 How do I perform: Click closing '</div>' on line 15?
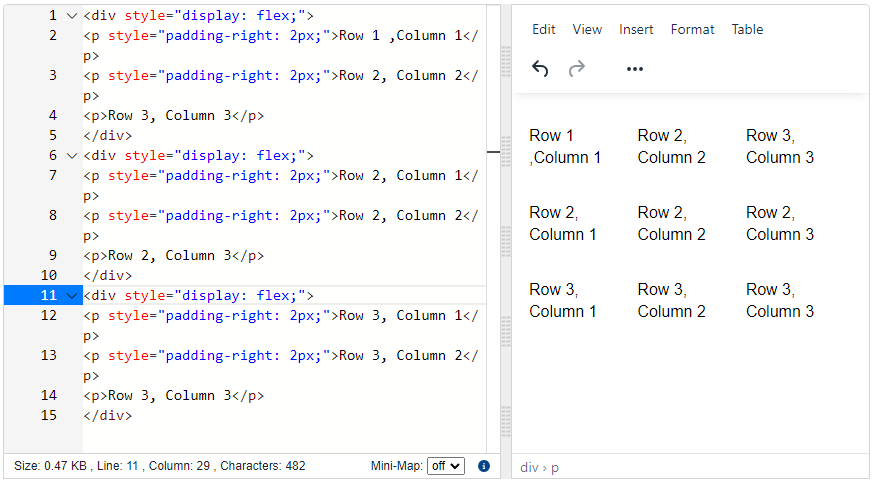point(108,415)
